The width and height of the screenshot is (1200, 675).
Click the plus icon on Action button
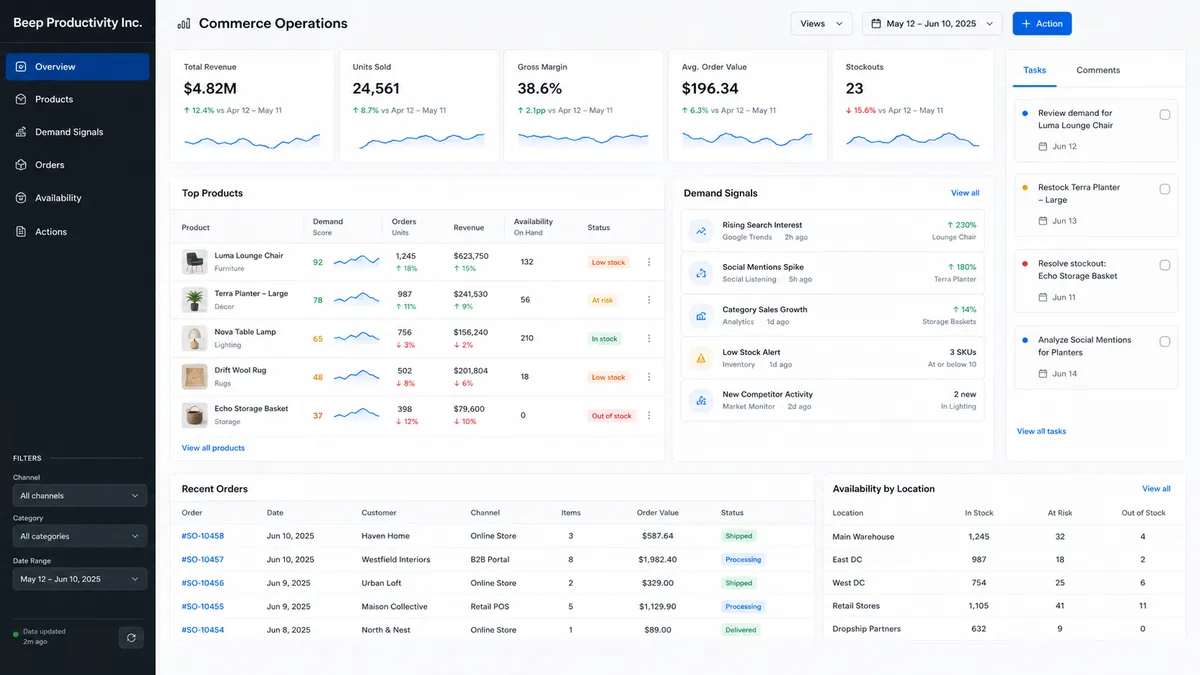click(1026, 24)
